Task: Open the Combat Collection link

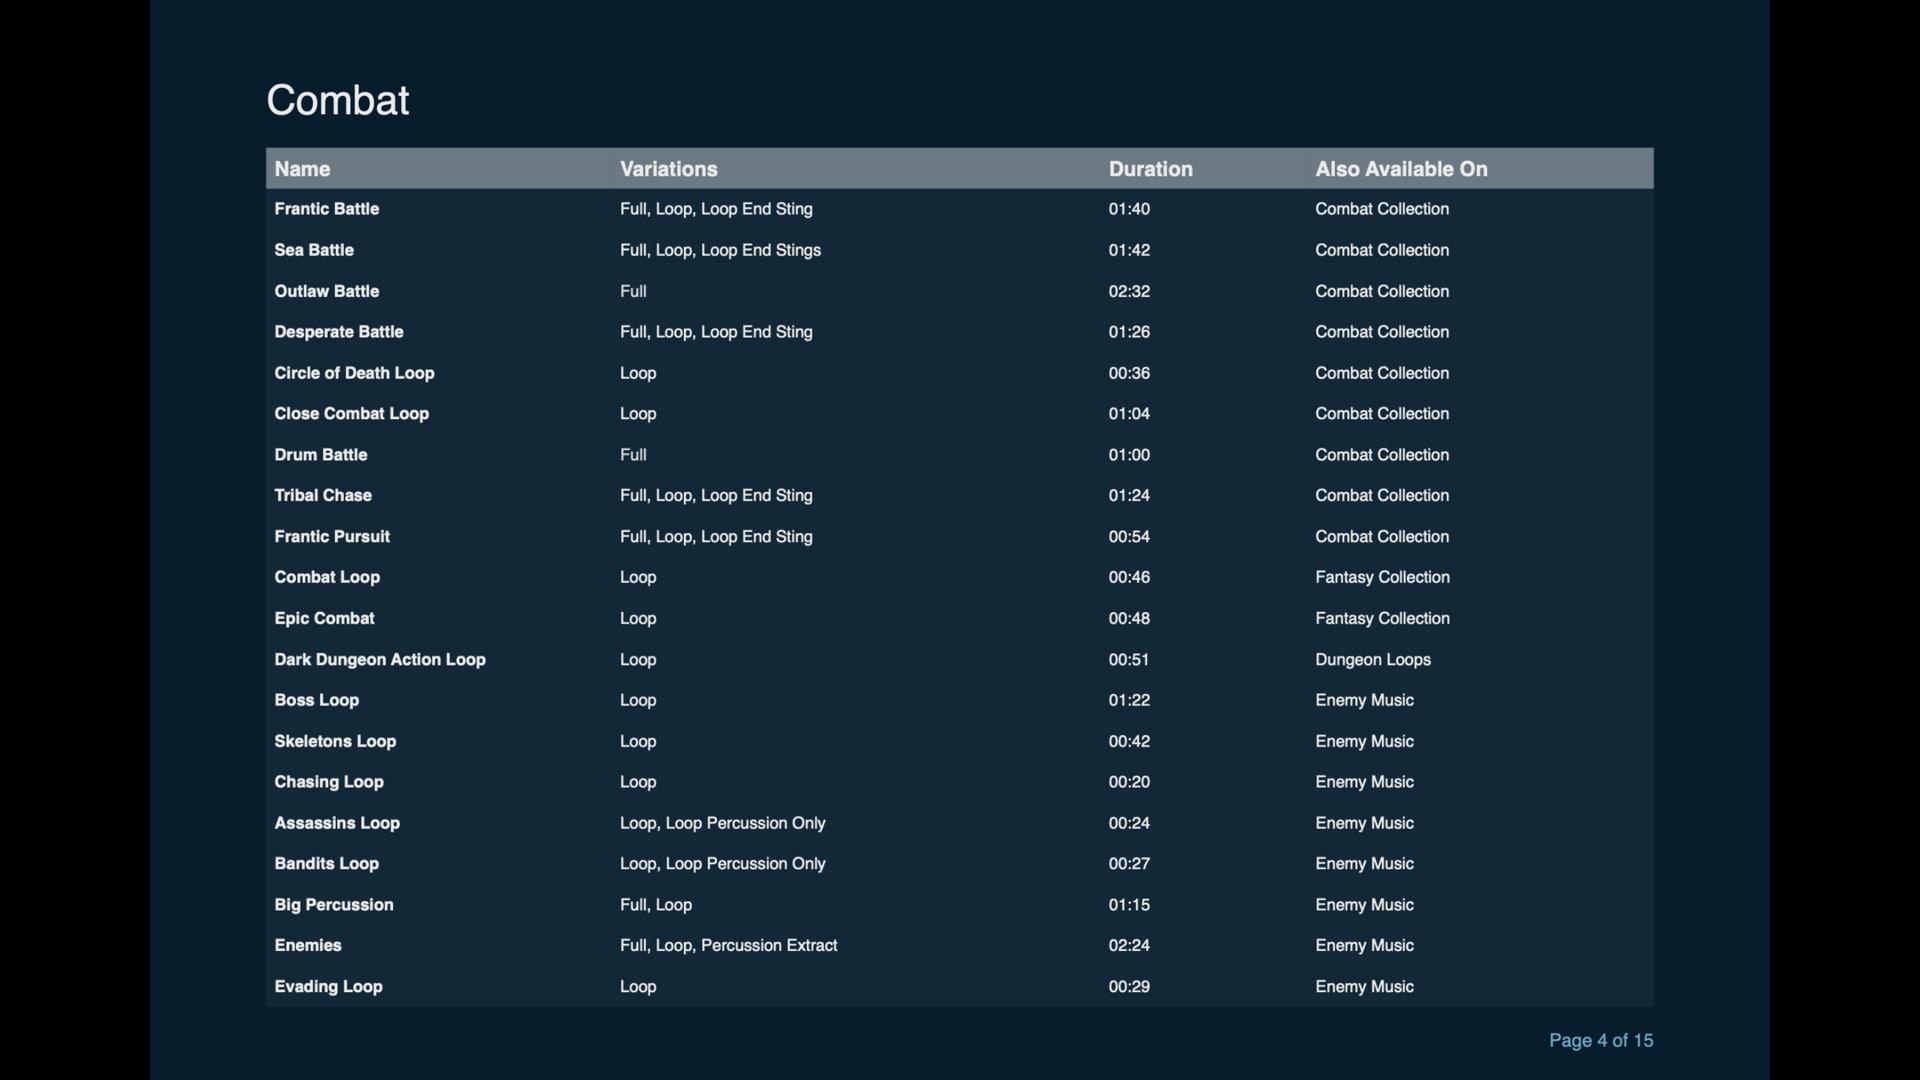Action: tap(1382, 209)
